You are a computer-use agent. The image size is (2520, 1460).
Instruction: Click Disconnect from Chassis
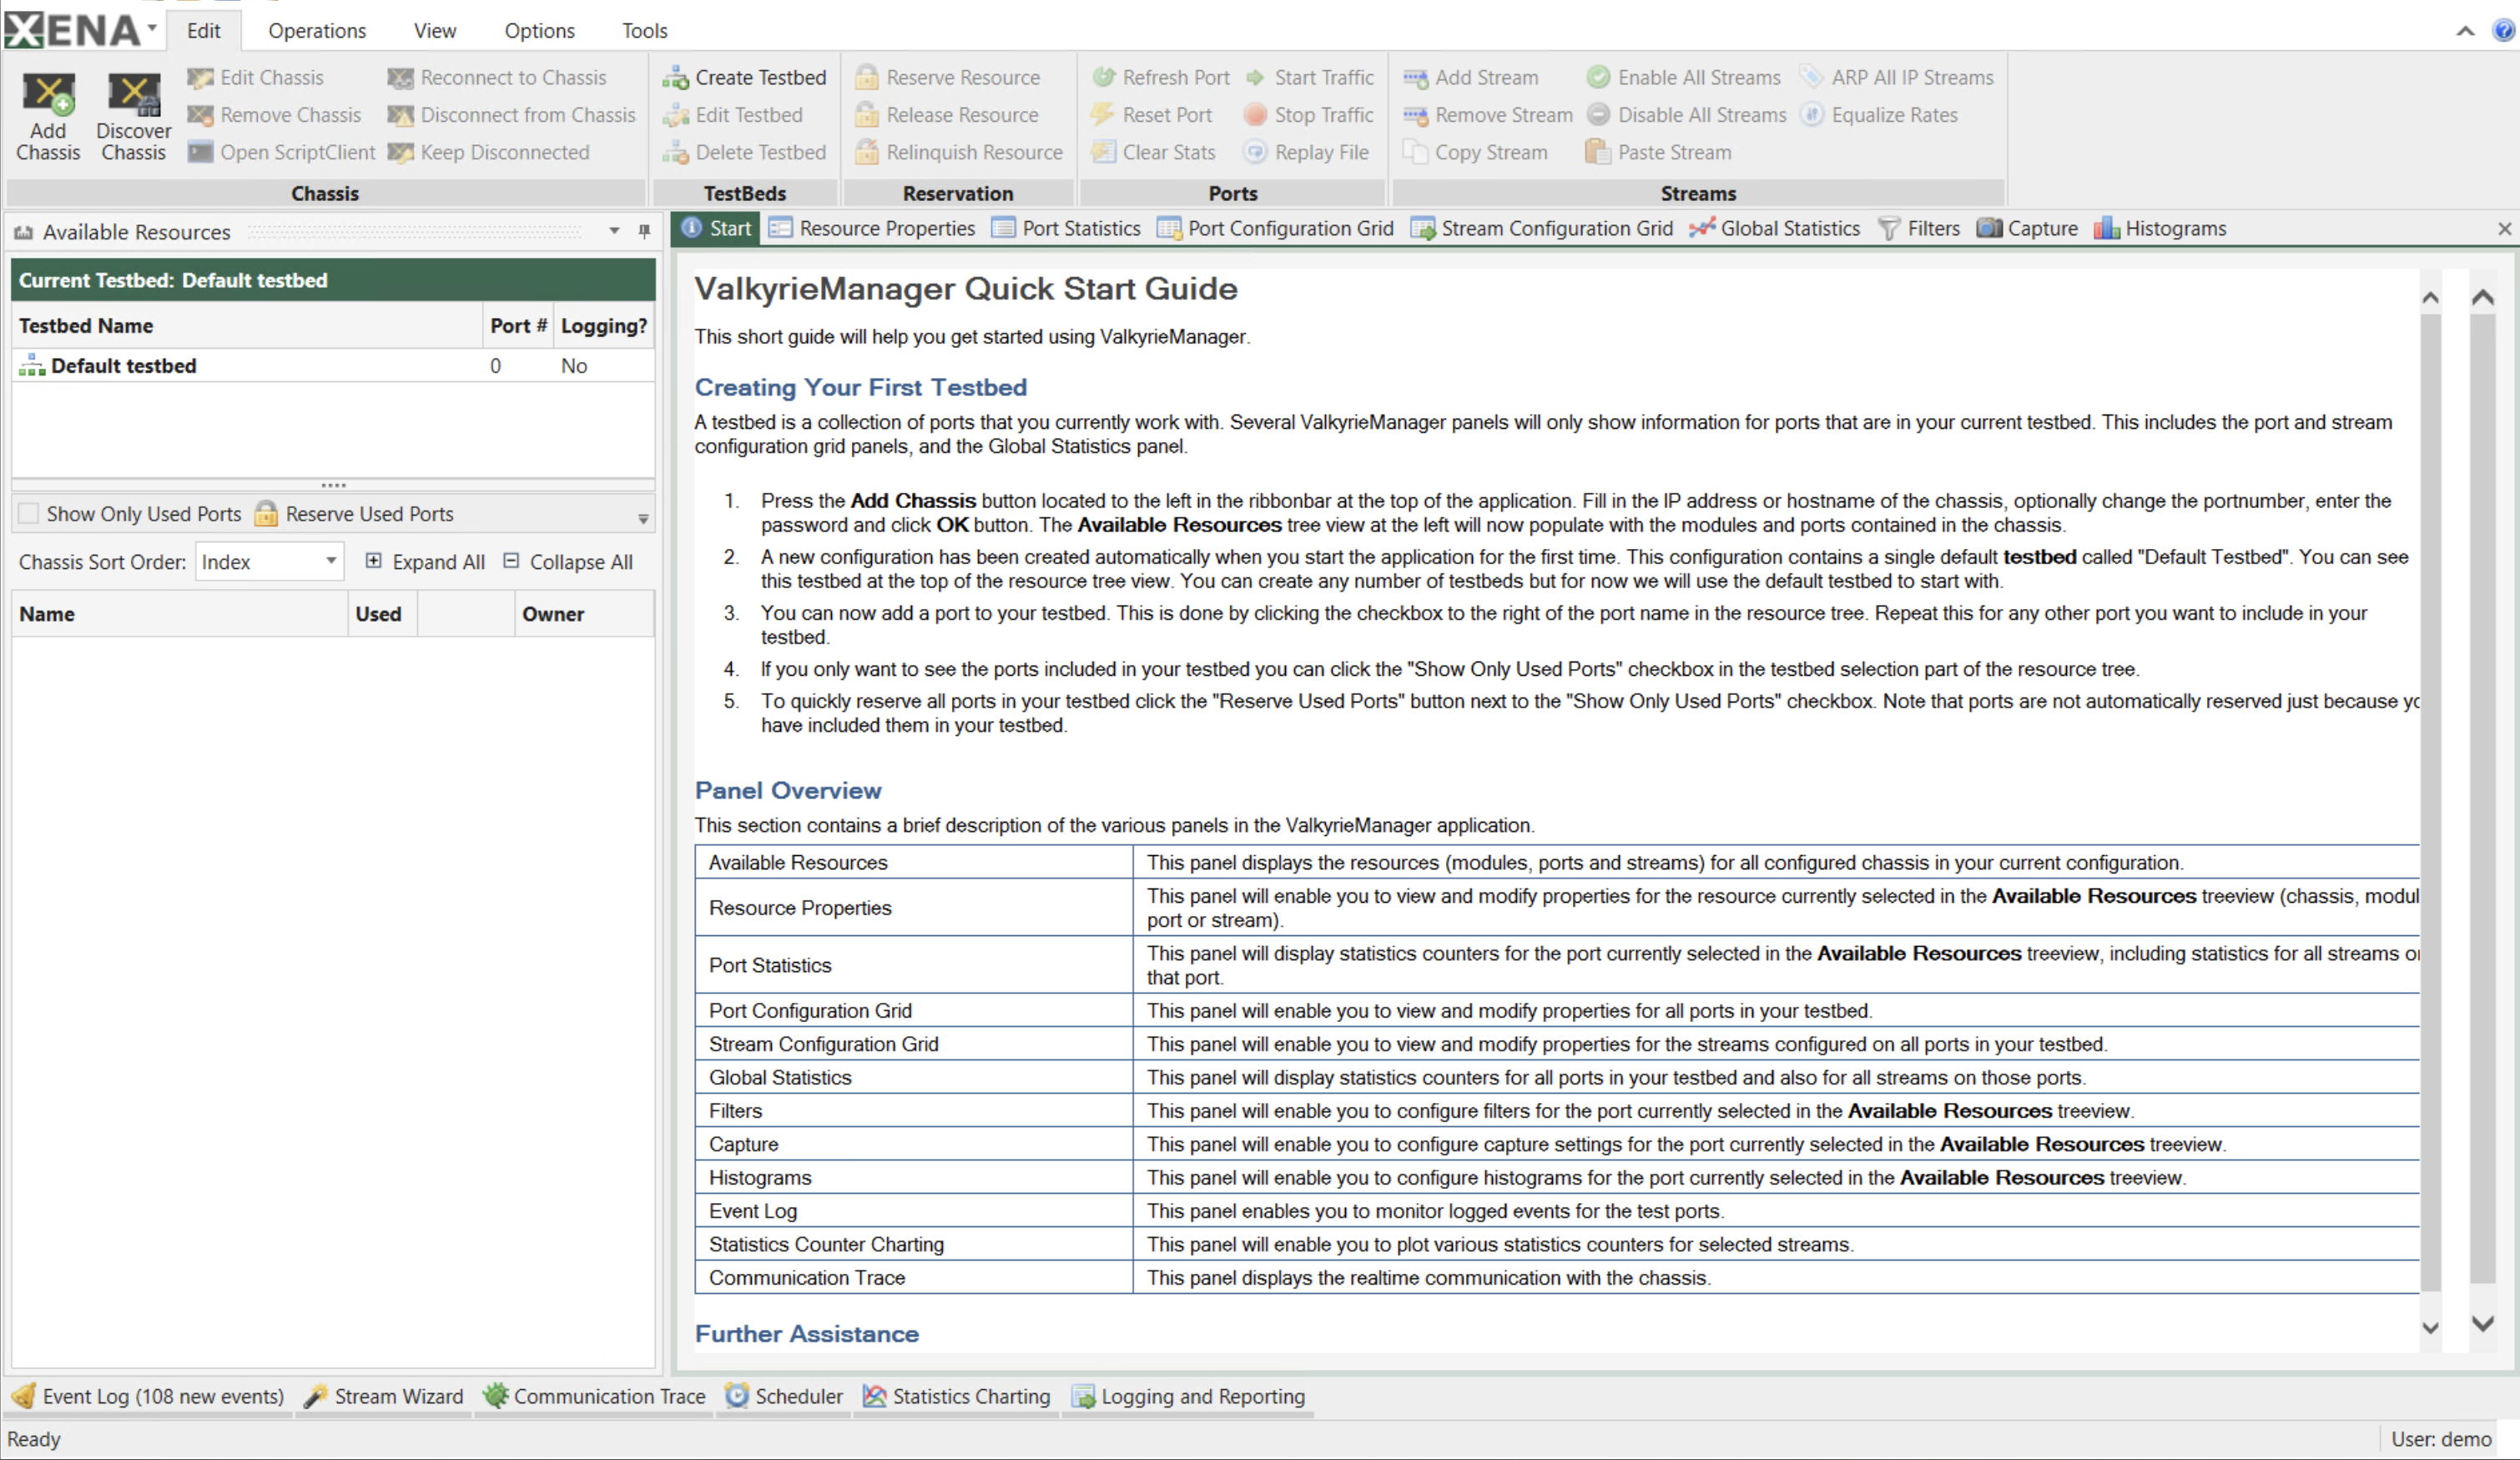pos(511,115)
